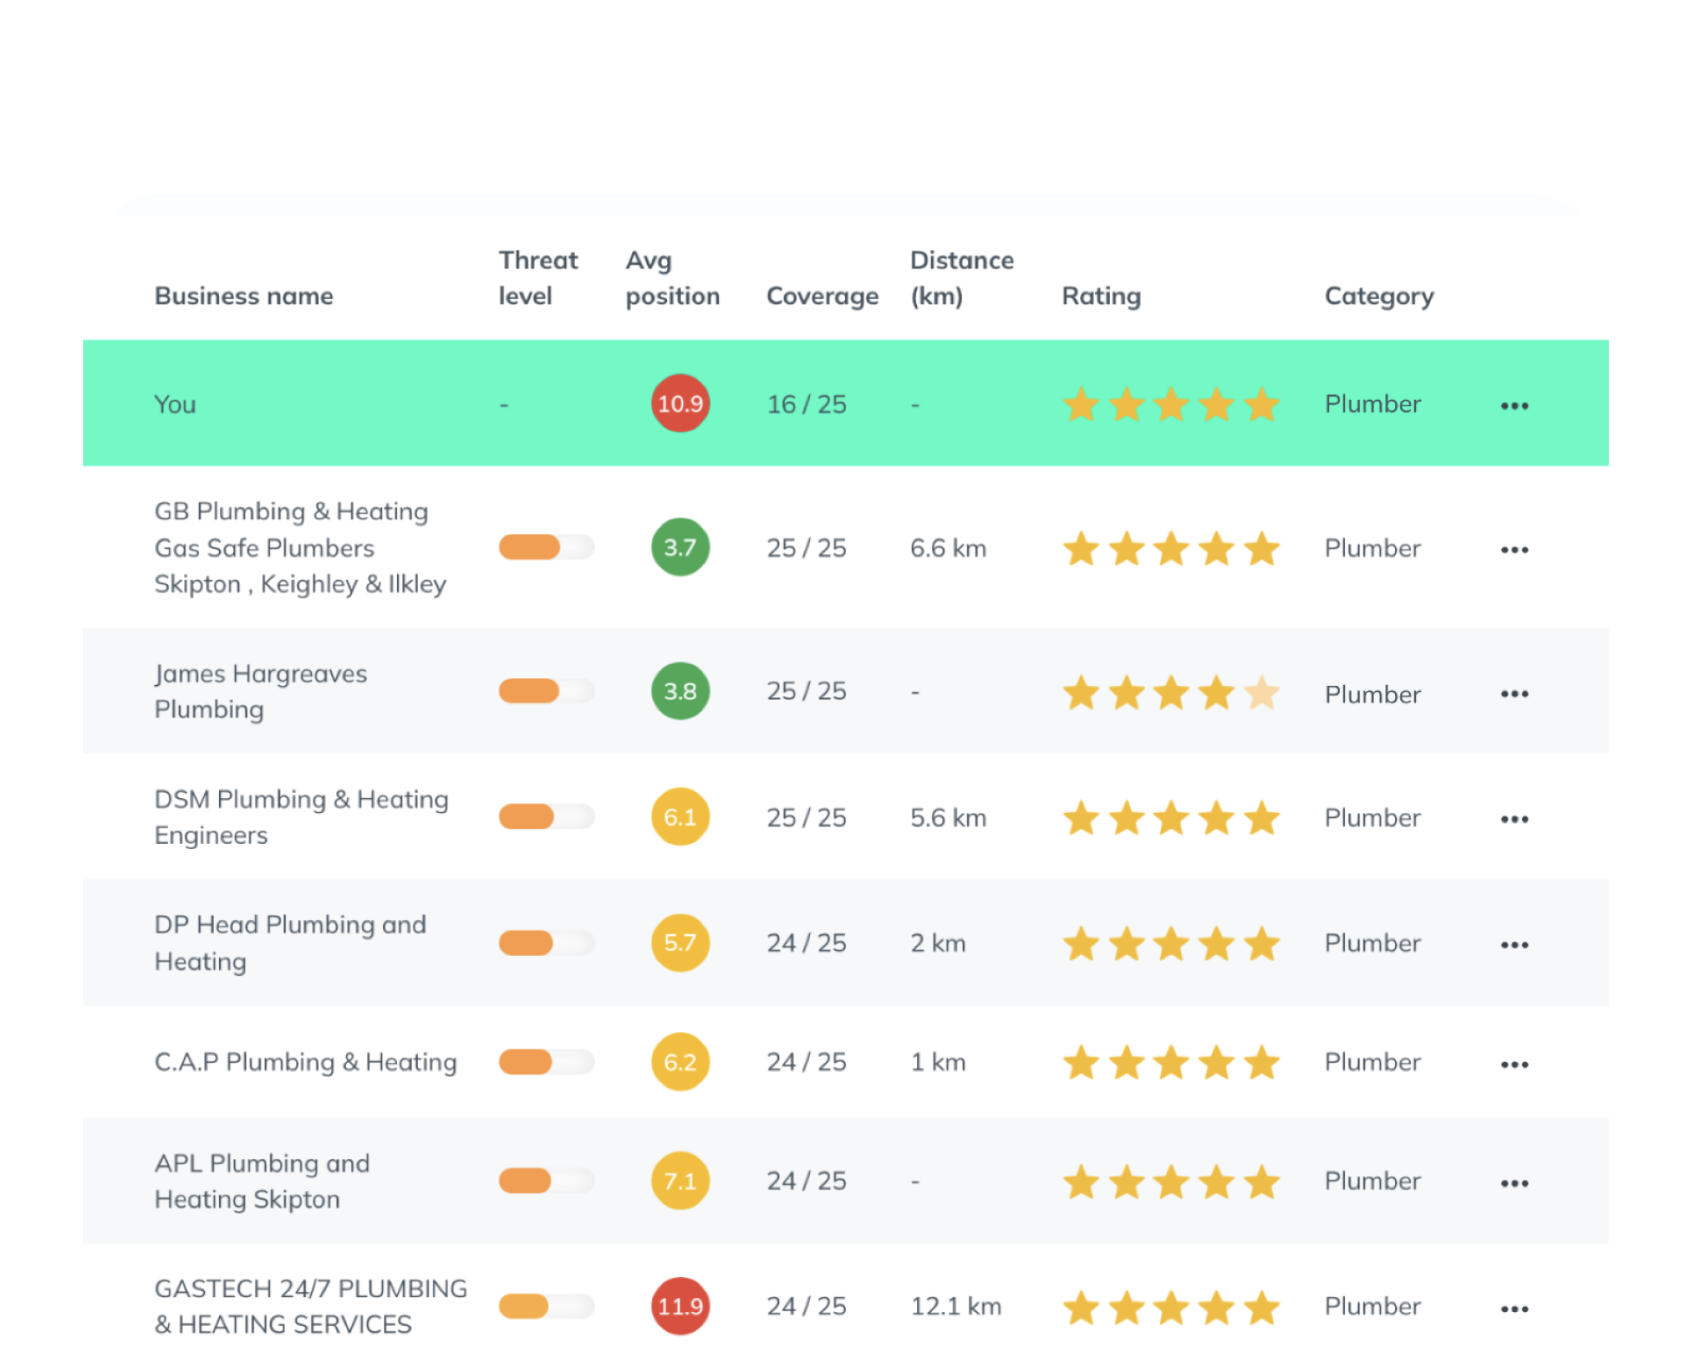Select the James Hargreaves Plumbing name

click(x=260, y=692)
